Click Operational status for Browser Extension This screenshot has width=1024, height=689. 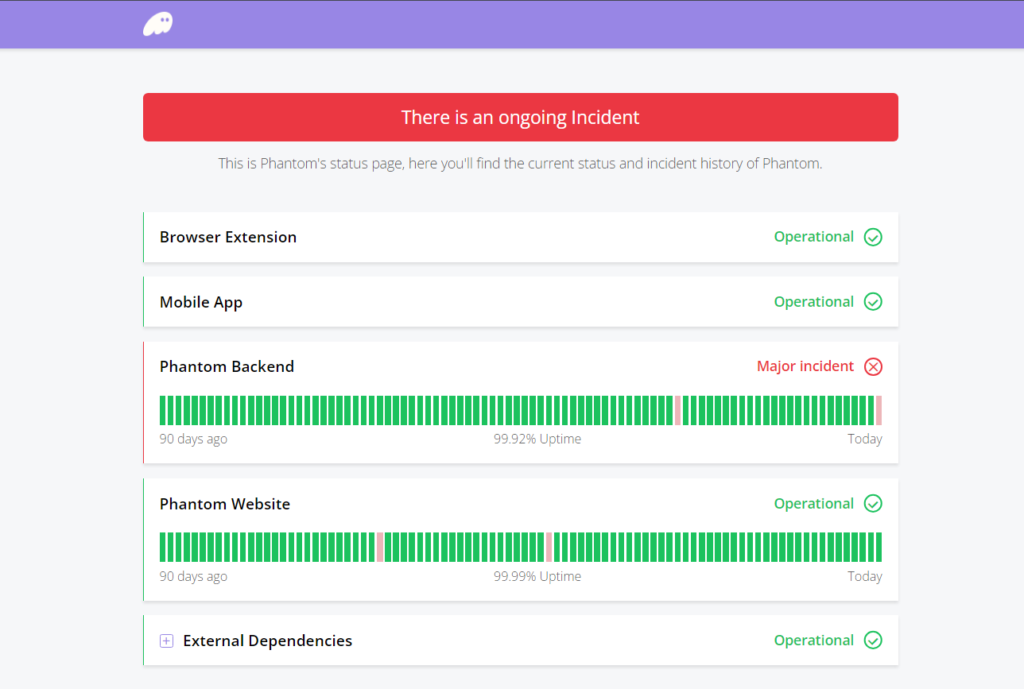pos(814,236)
